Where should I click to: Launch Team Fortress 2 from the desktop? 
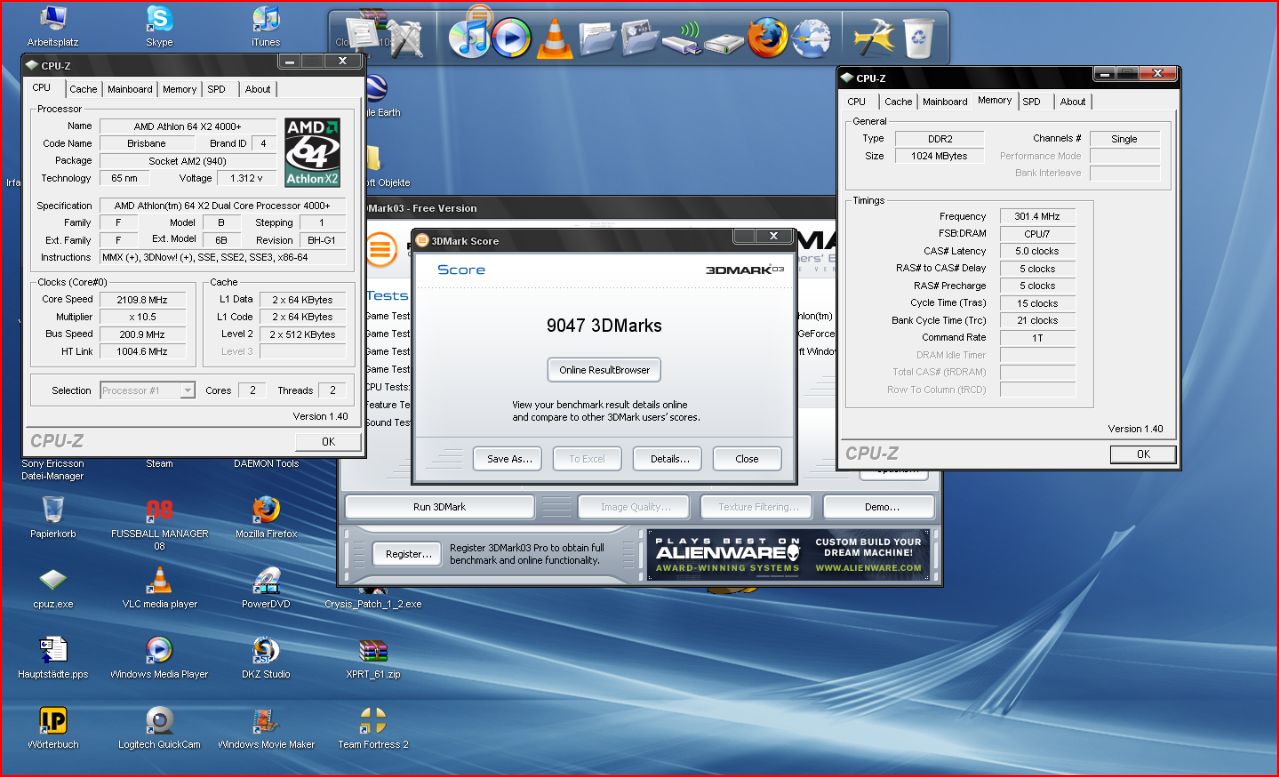tap(373, 727)
